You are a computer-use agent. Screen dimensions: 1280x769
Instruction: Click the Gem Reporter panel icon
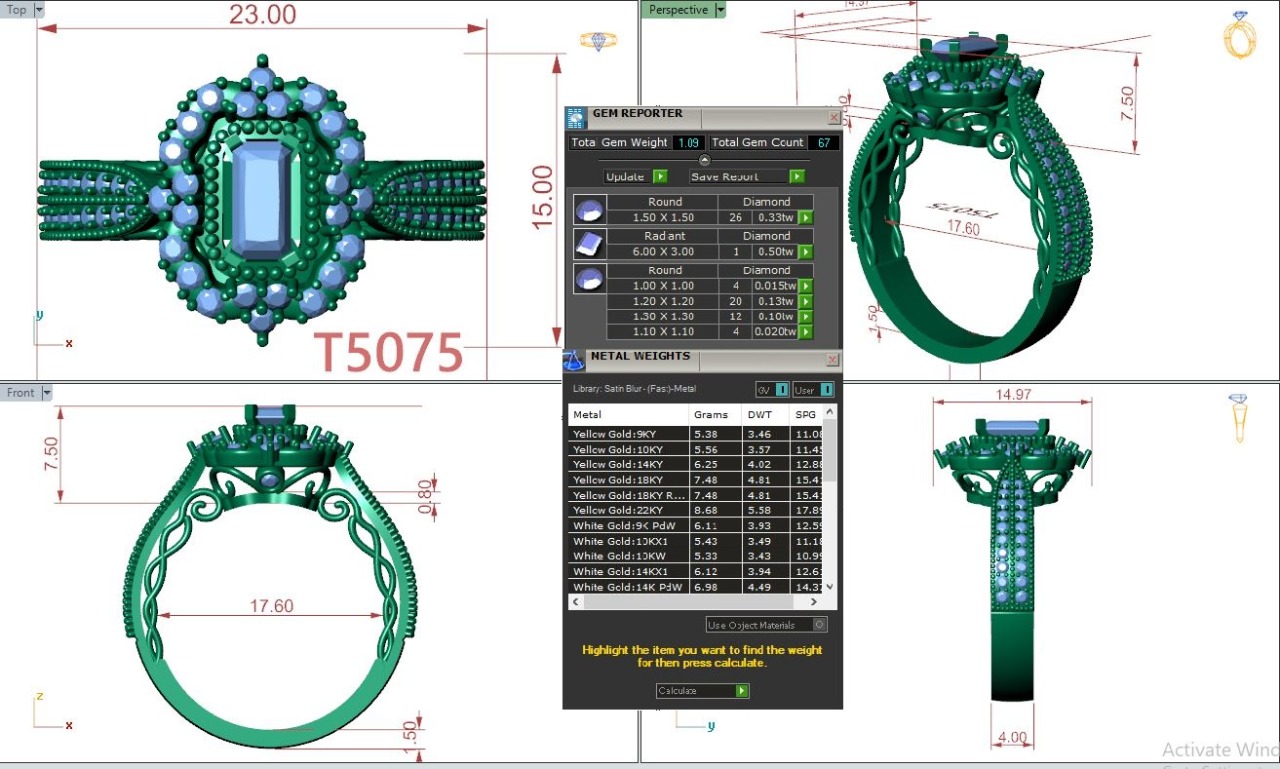pyautogui.click(x=576, y=118)
